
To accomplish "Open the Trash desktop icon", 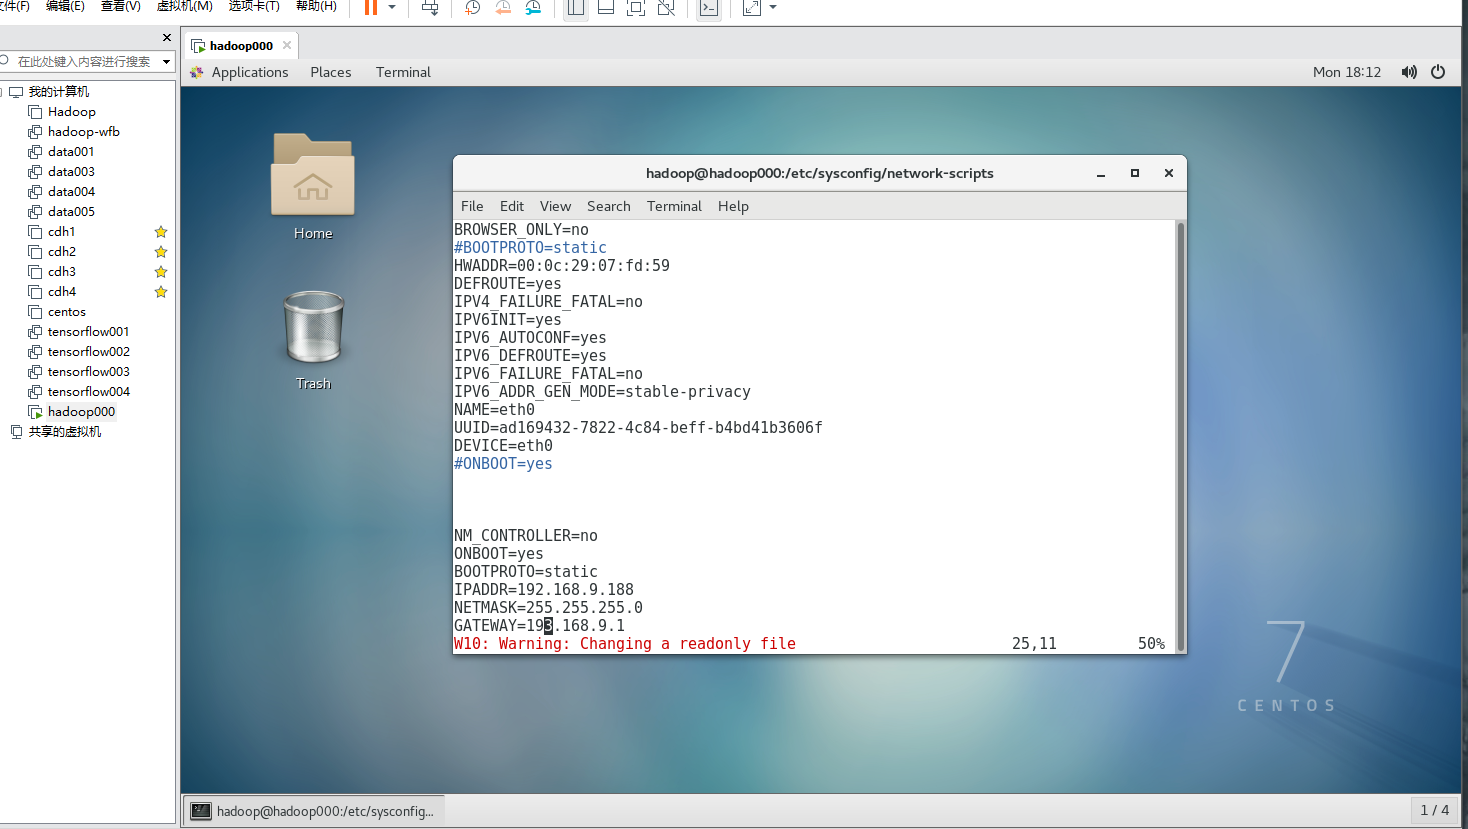I will click(313, 340).
